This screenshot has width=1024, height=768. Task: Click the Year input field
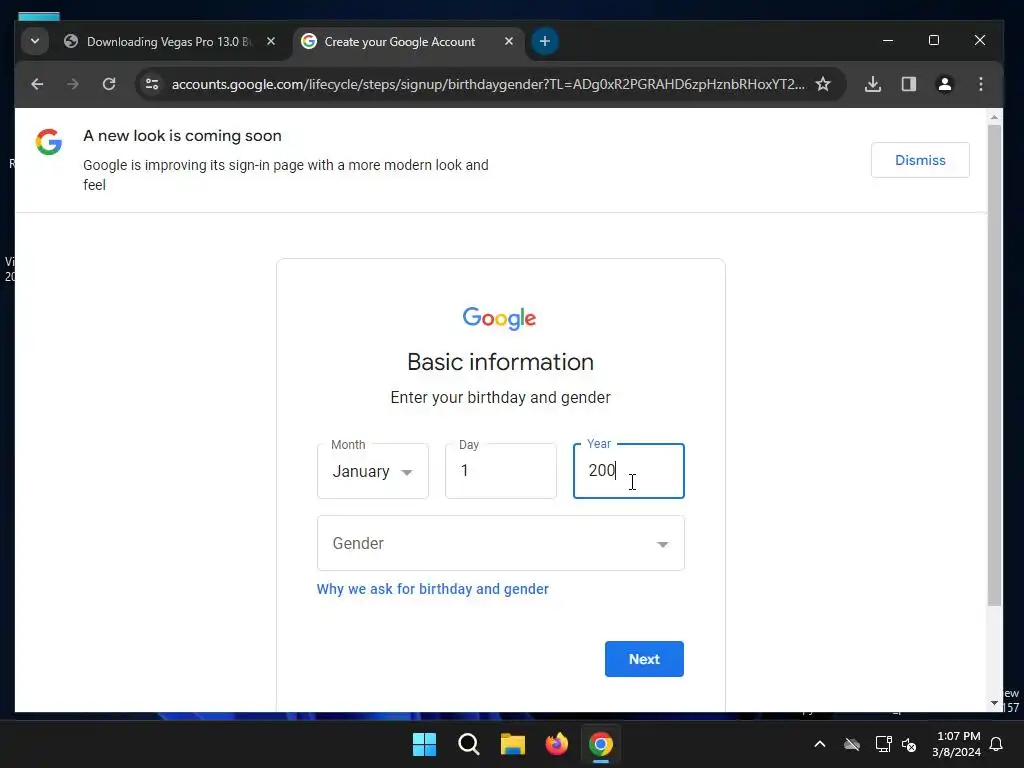tap(628, 471)
